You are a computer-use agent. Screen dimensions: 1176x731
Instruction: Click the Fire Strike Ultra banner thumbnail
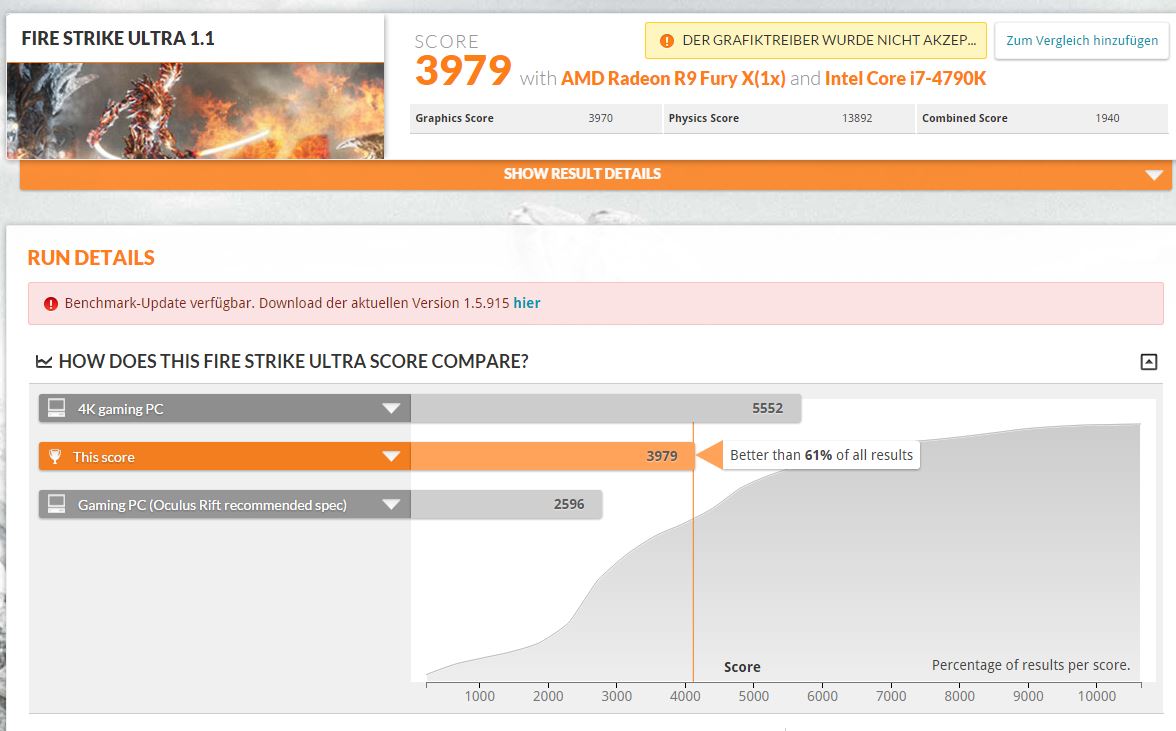pyautogui.click(x=195, y=110)
